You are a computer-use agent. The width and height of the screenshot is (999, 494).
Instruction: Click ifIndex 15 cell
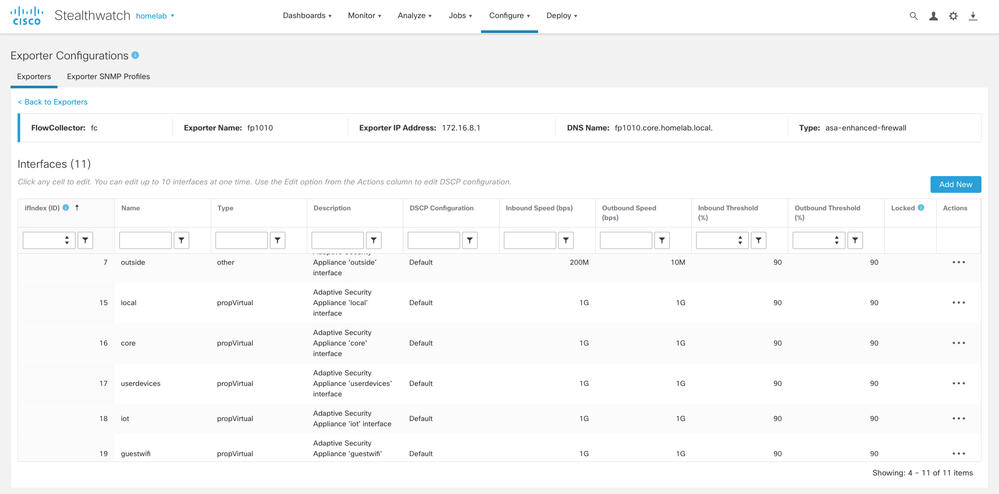coord(103,303)
